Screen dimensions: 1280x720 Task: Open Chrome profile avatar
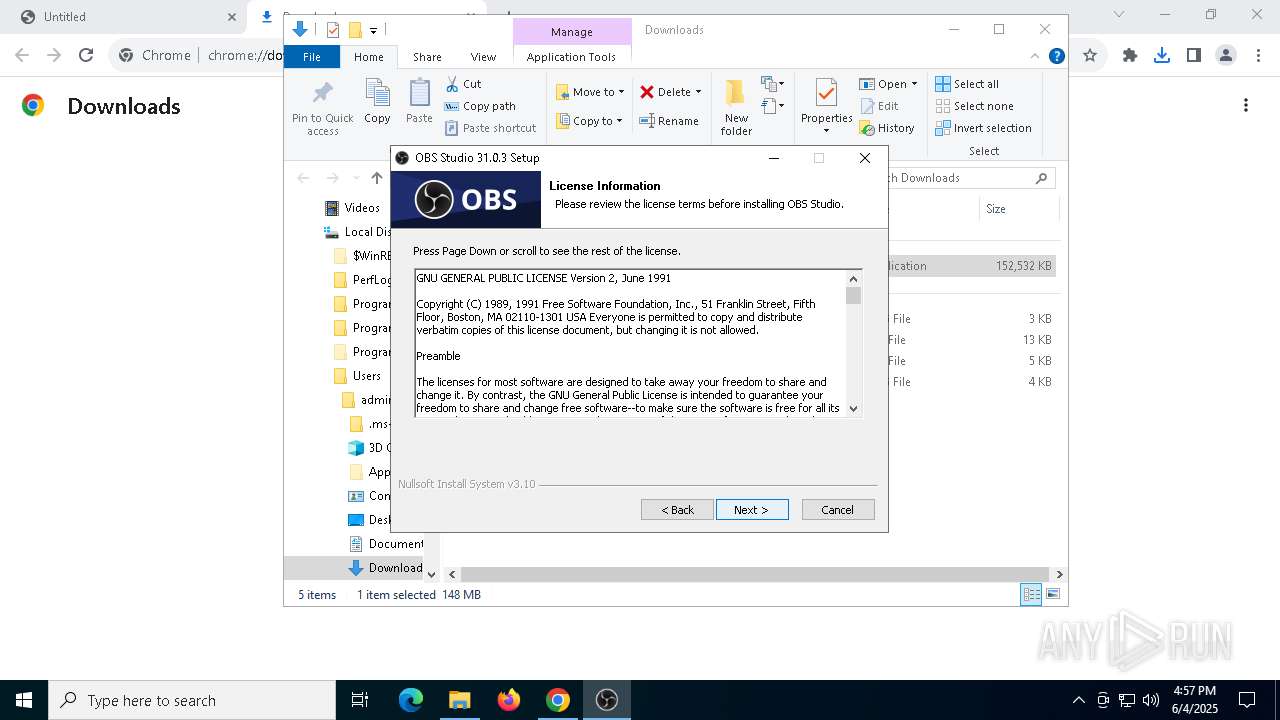tap(1226, 56)
